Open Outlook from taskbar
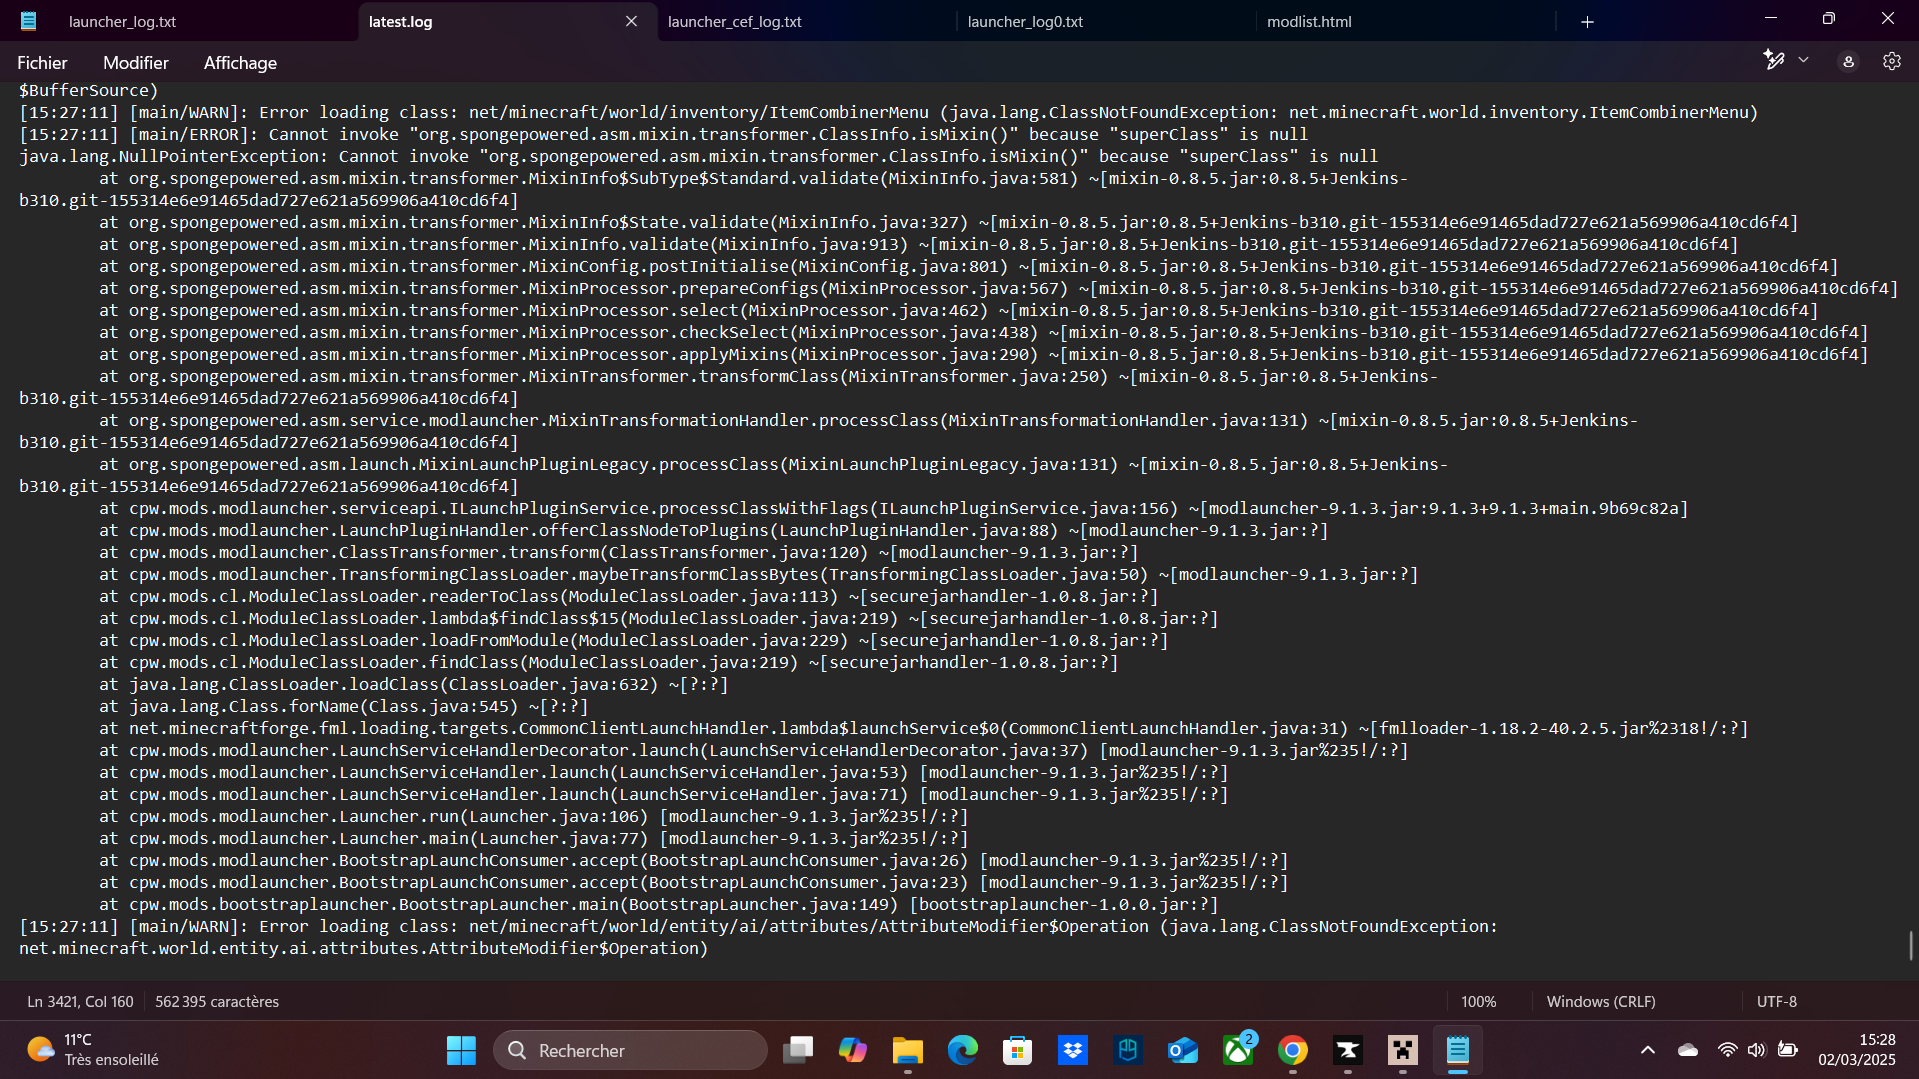Viewport: 1919px width, 1079px height. (1183, 1050)
